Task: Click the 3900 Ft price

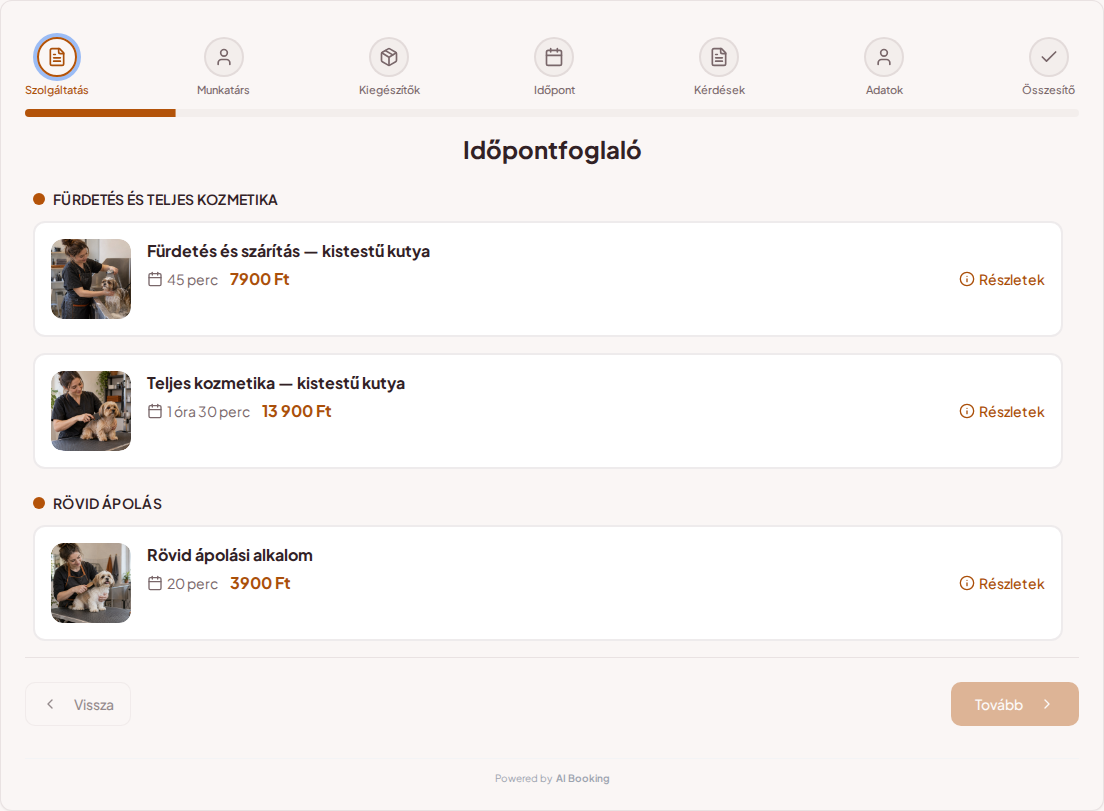Action: [x=260, y=584]
